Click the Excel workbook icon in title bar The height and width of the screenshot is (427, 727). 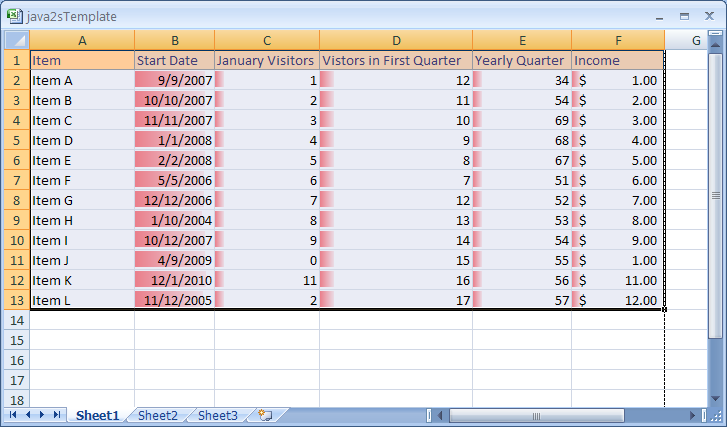15,16
